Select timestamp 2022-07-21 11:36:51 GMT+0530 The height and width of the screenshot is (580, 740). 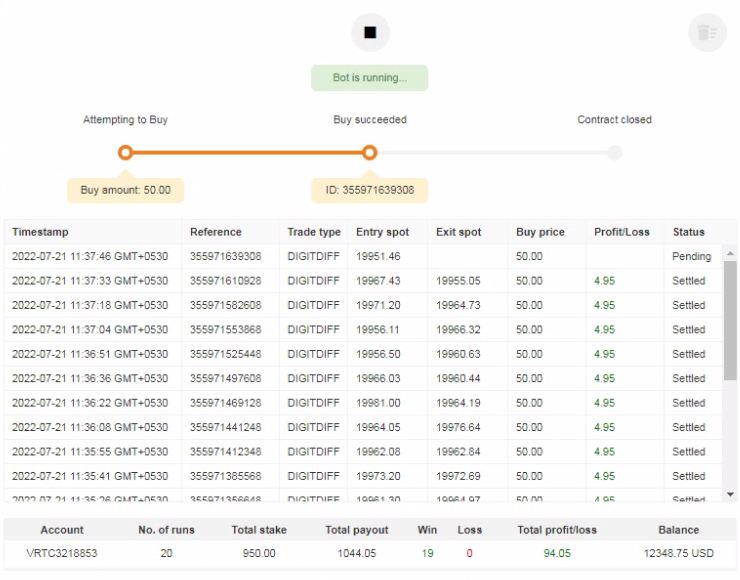[90, 354]
